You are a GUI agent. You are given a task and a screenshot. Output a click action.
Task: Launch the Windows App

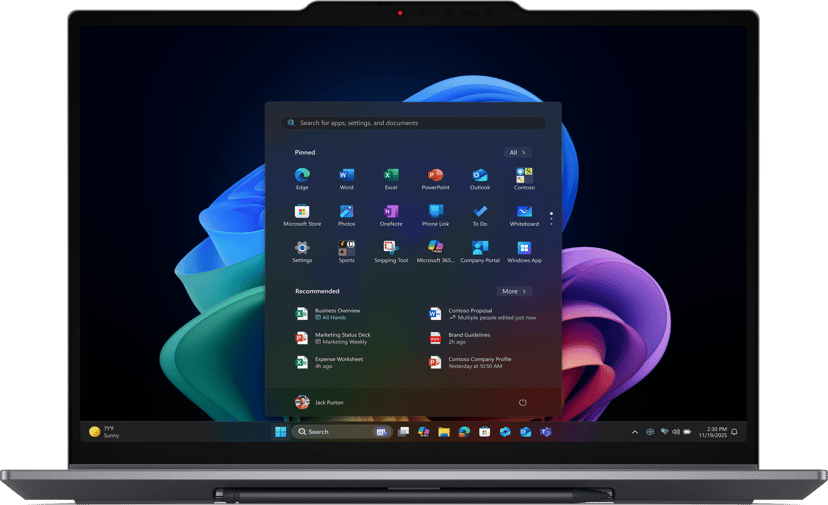[524, 251]
